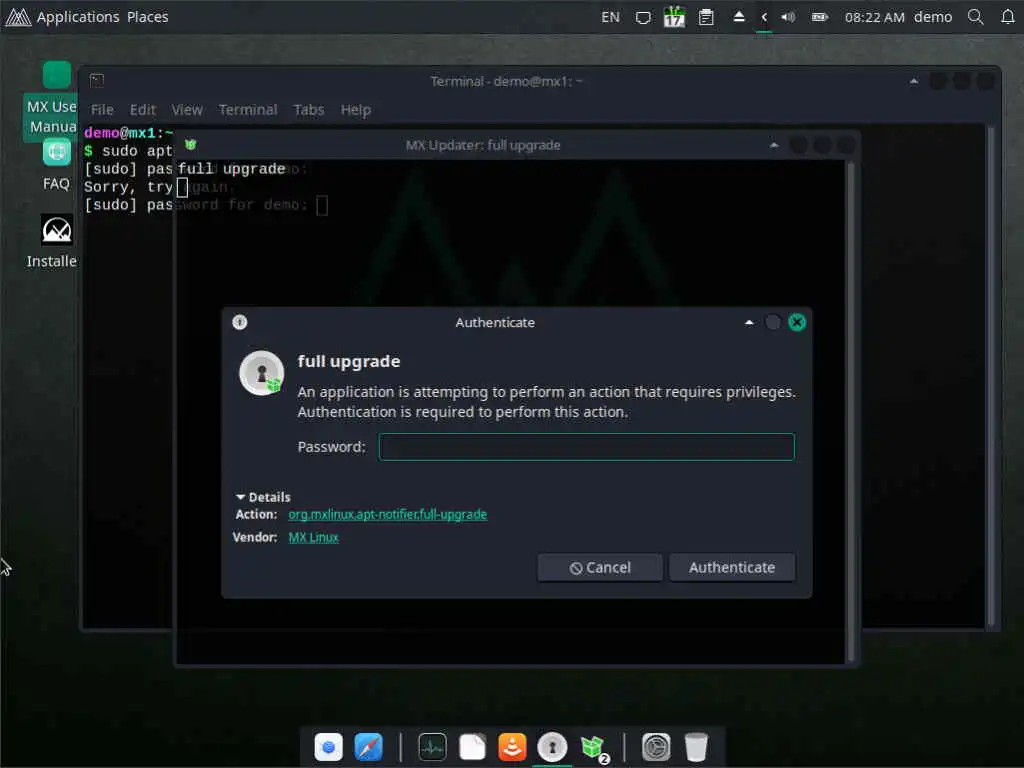Click the demo user name in panel
The height and width of the screenshot is (768, 1024).
pos(933,17)
